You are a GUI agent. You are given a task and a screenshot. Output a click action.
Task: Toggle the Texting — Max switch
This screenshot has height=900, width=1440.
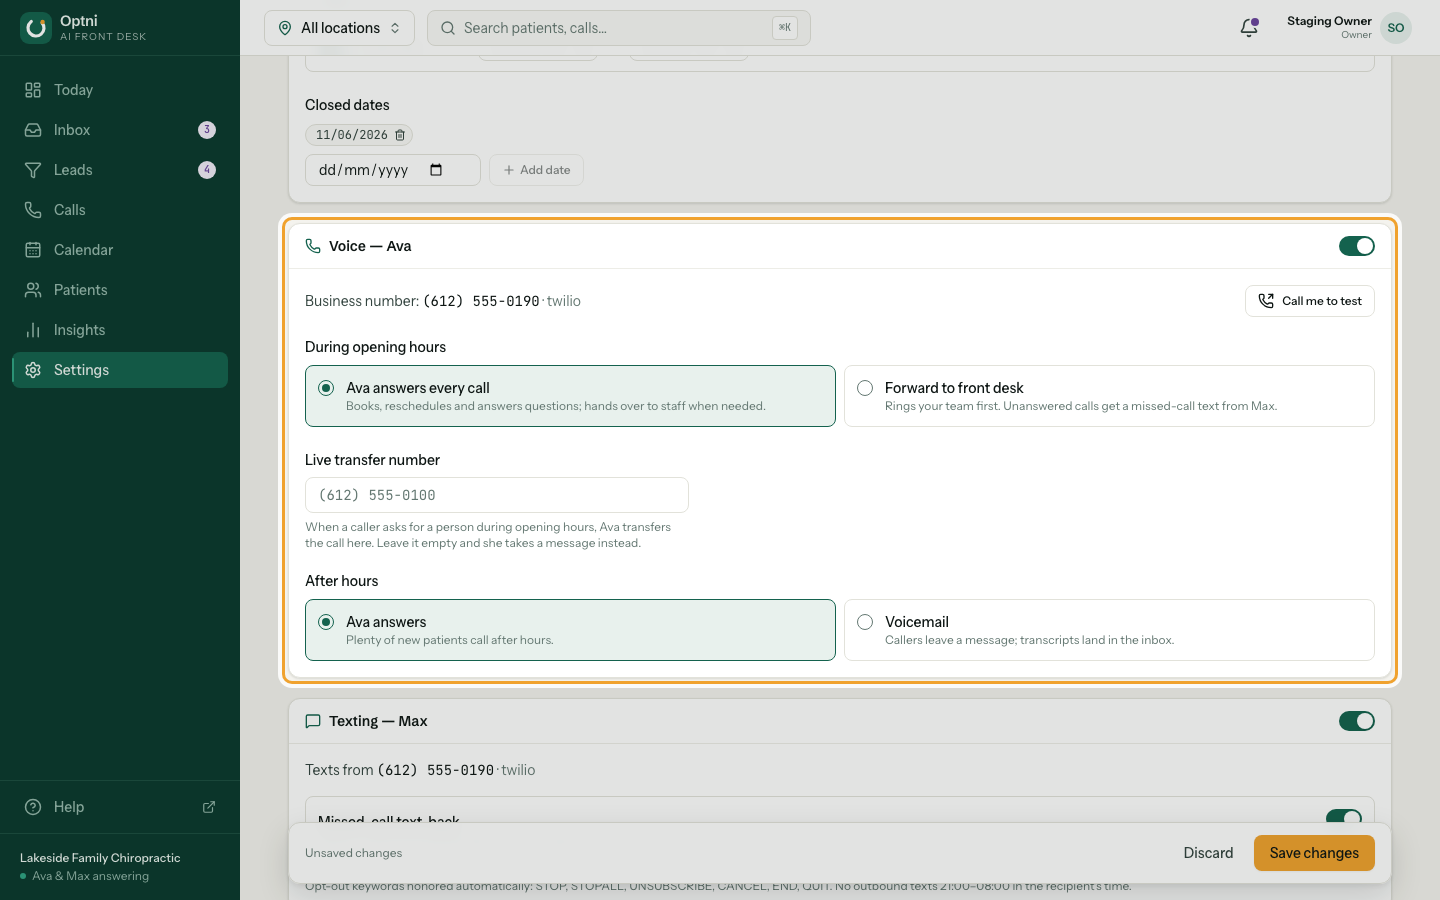[x=1357, y=721]
